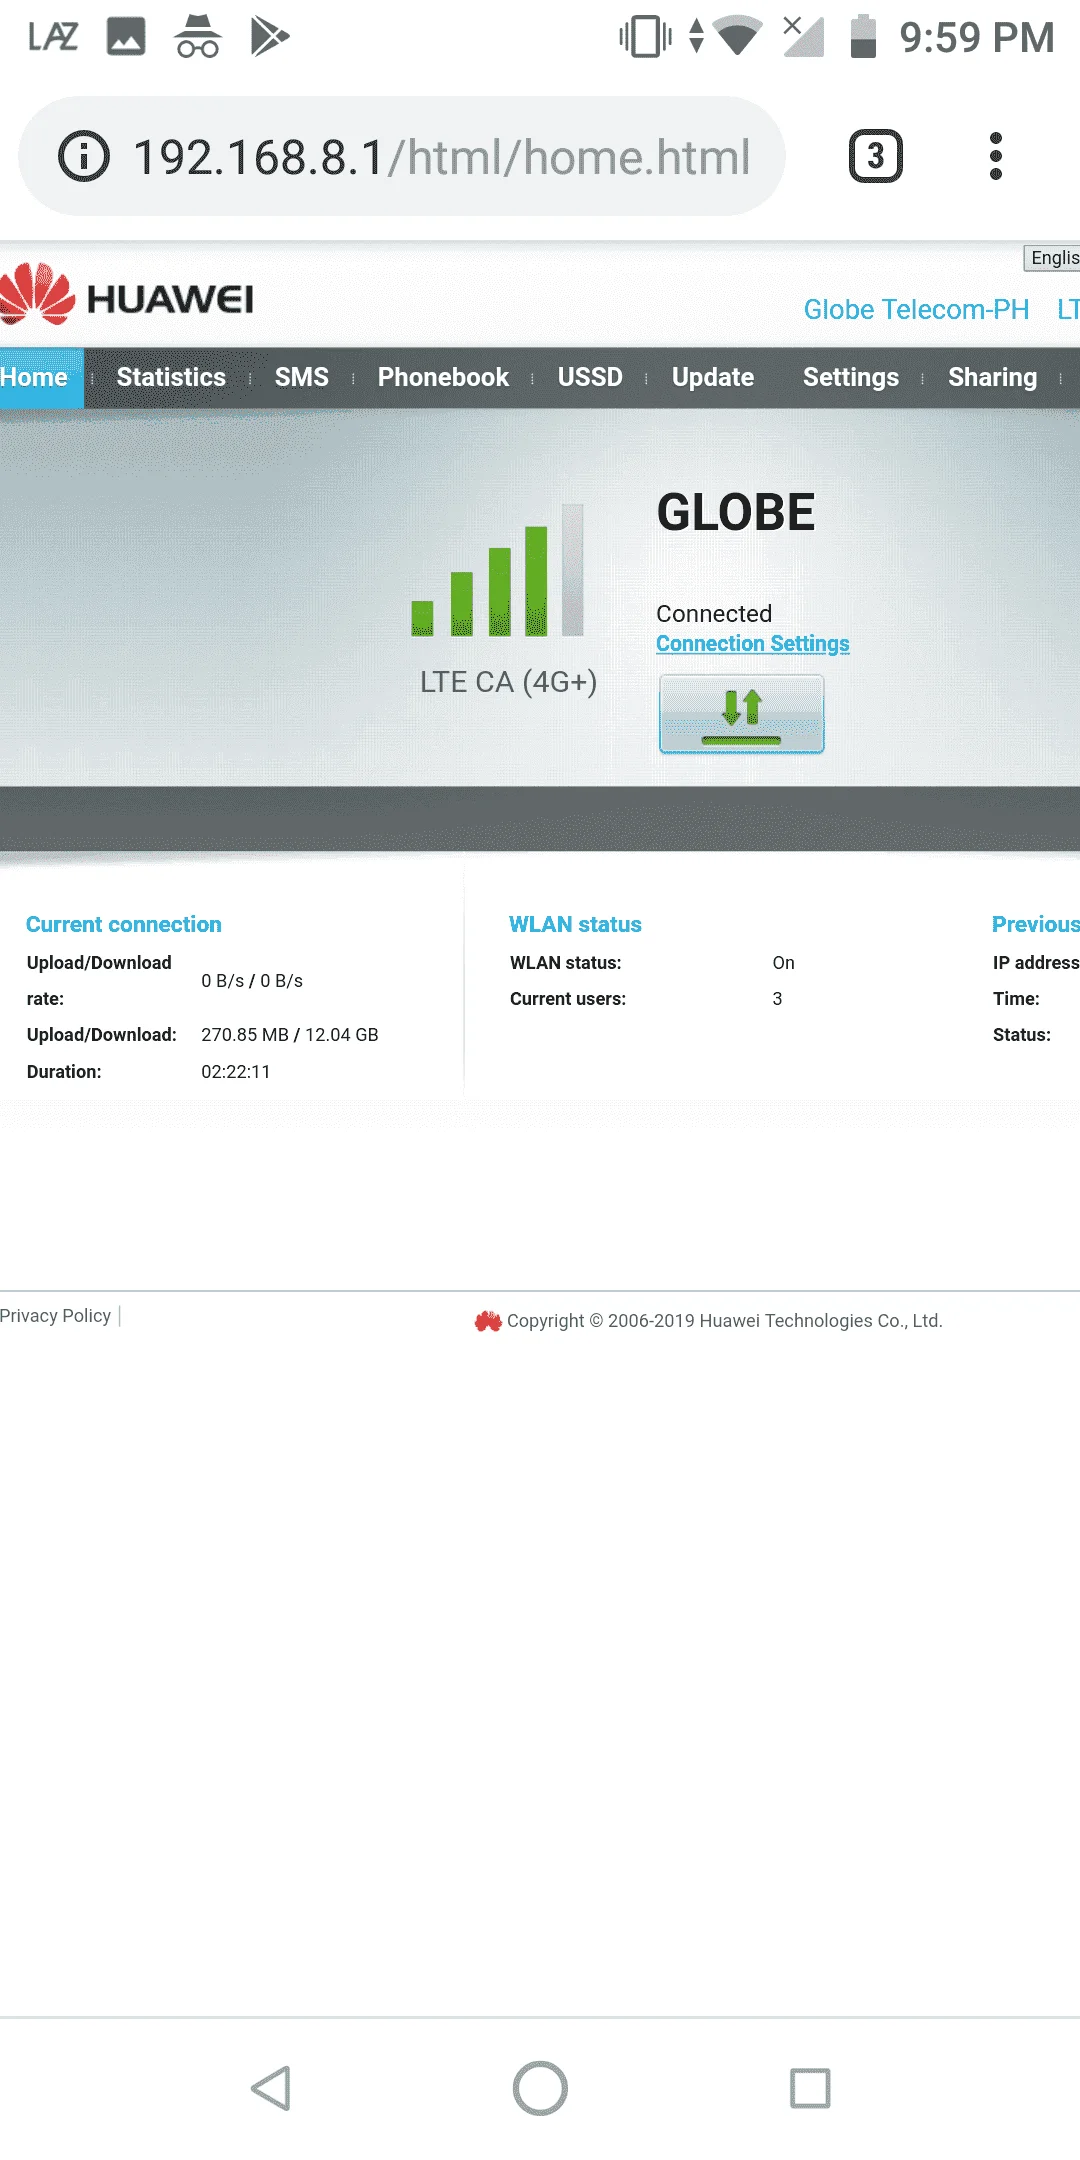Open the English language dropdown
Image resolution: width=1080 pixels, height=2160 pixels.
tap(1052, 258)
